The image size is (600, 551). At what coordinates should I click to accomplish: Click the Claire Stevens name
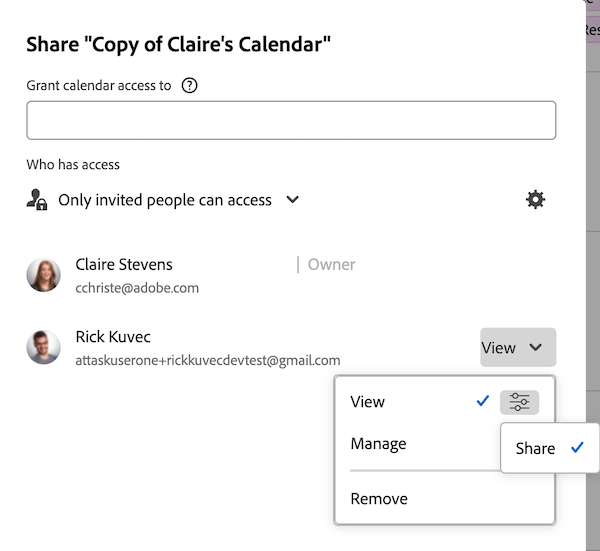pos(124,265)
